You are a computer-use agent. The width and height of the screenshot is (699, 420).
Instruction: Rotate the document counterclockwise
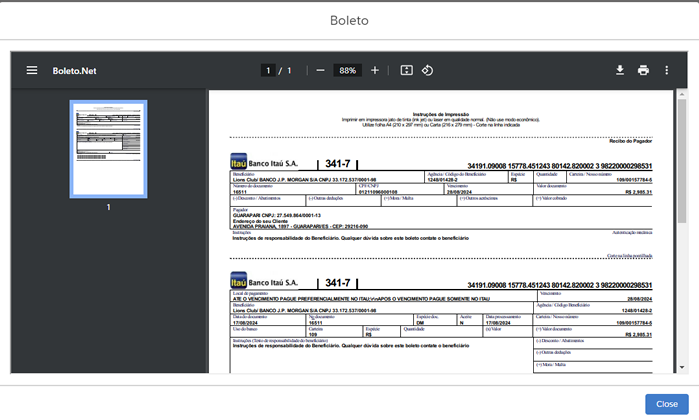(427, 71)
